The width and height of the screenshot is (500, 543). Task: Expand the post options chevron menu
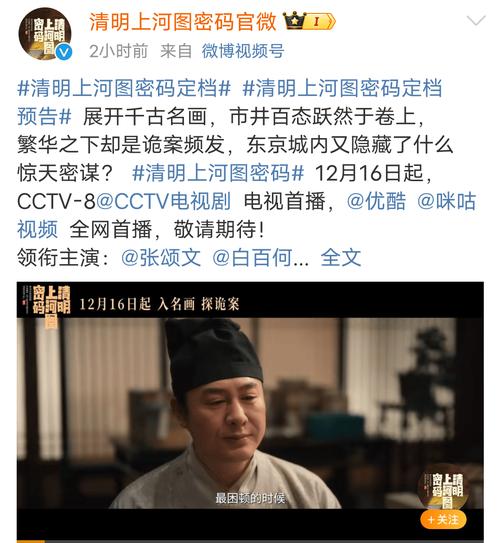[476, 20]
